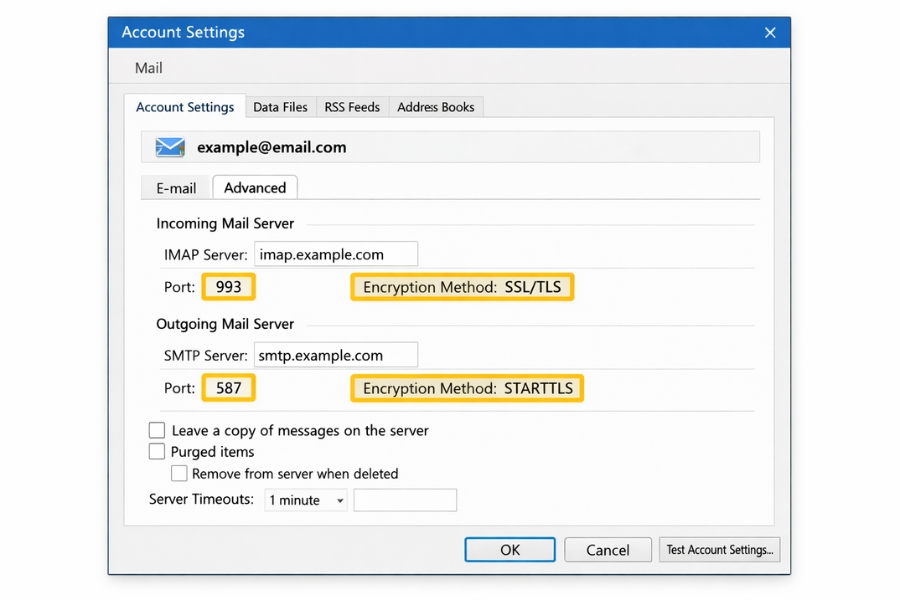The height and width of the screenshot is (600, 900).
Task: Switch to the Data Files tab
Action: pos(280,106)
